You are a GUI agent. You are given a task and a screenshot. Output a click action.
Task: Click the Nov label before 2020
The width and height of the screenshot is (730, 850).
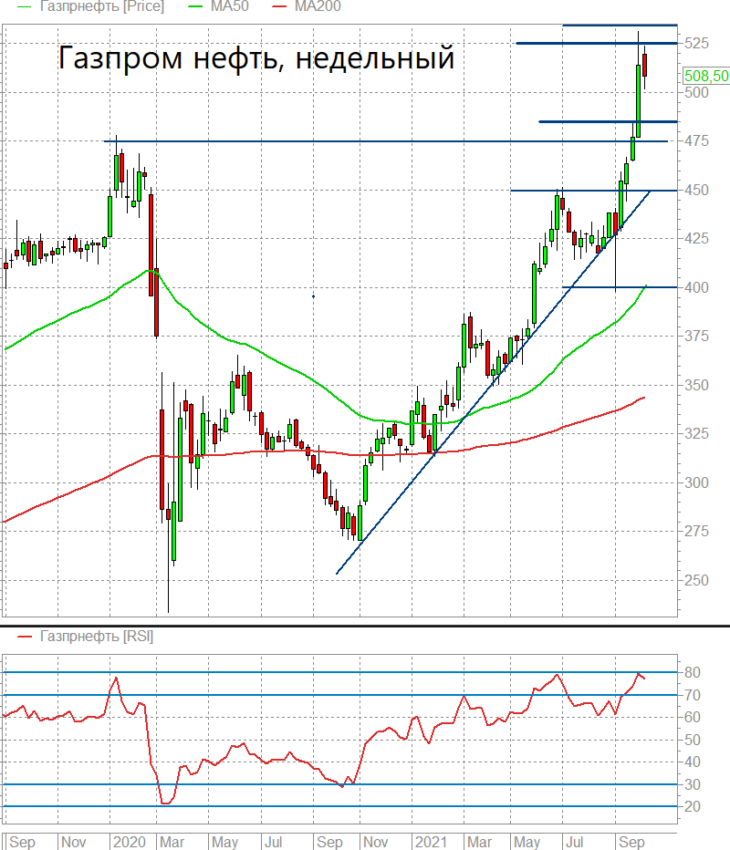pyautogui.click(x=73, y=842)
